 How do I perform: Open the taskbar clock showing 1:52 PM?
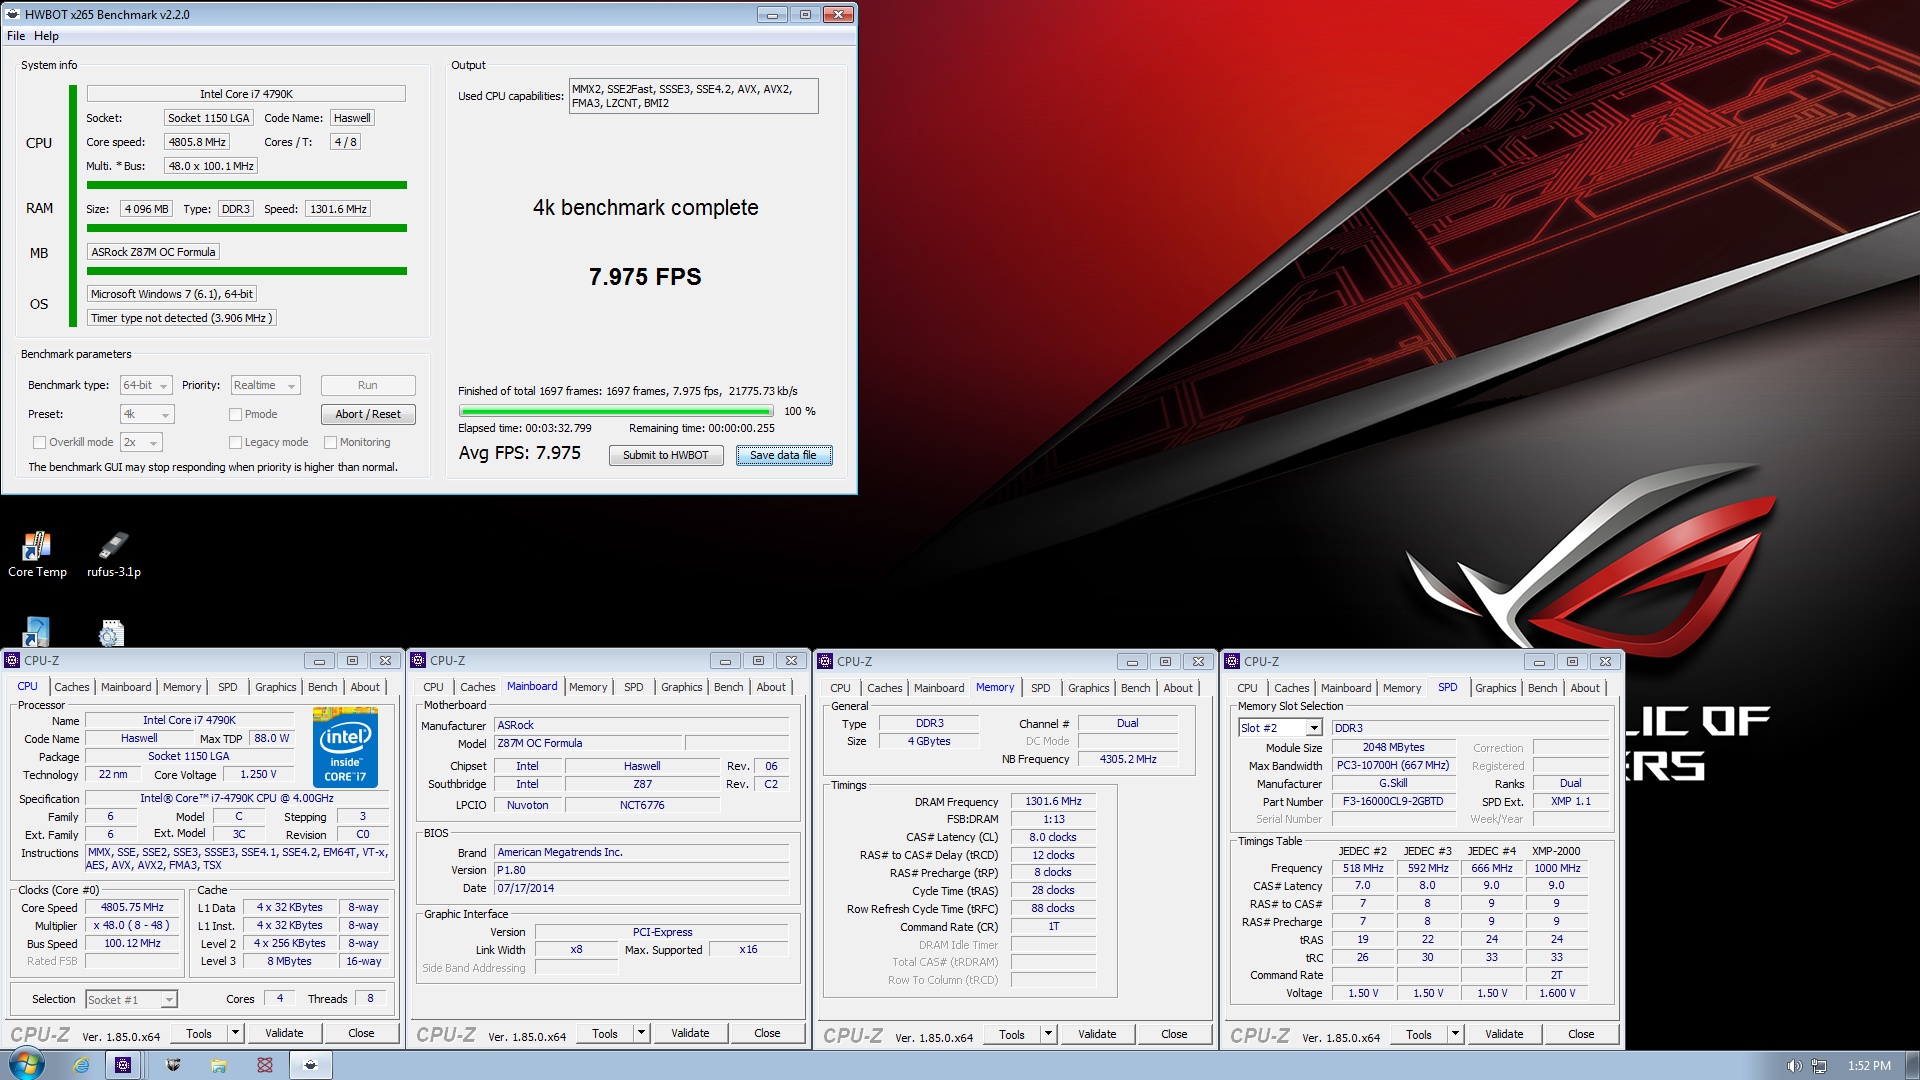(1869, 1066)
